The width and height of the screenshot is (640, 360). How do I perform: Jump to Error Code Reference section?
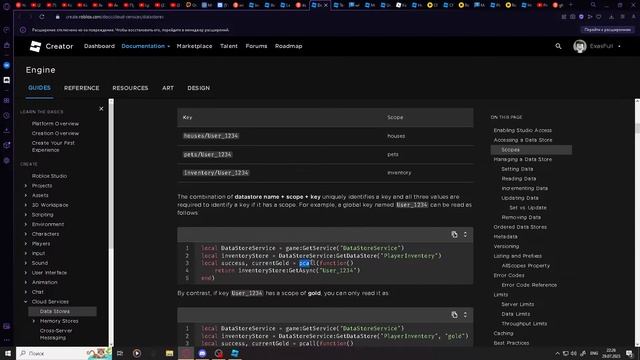pyautogui.click(x=529, y=285)
